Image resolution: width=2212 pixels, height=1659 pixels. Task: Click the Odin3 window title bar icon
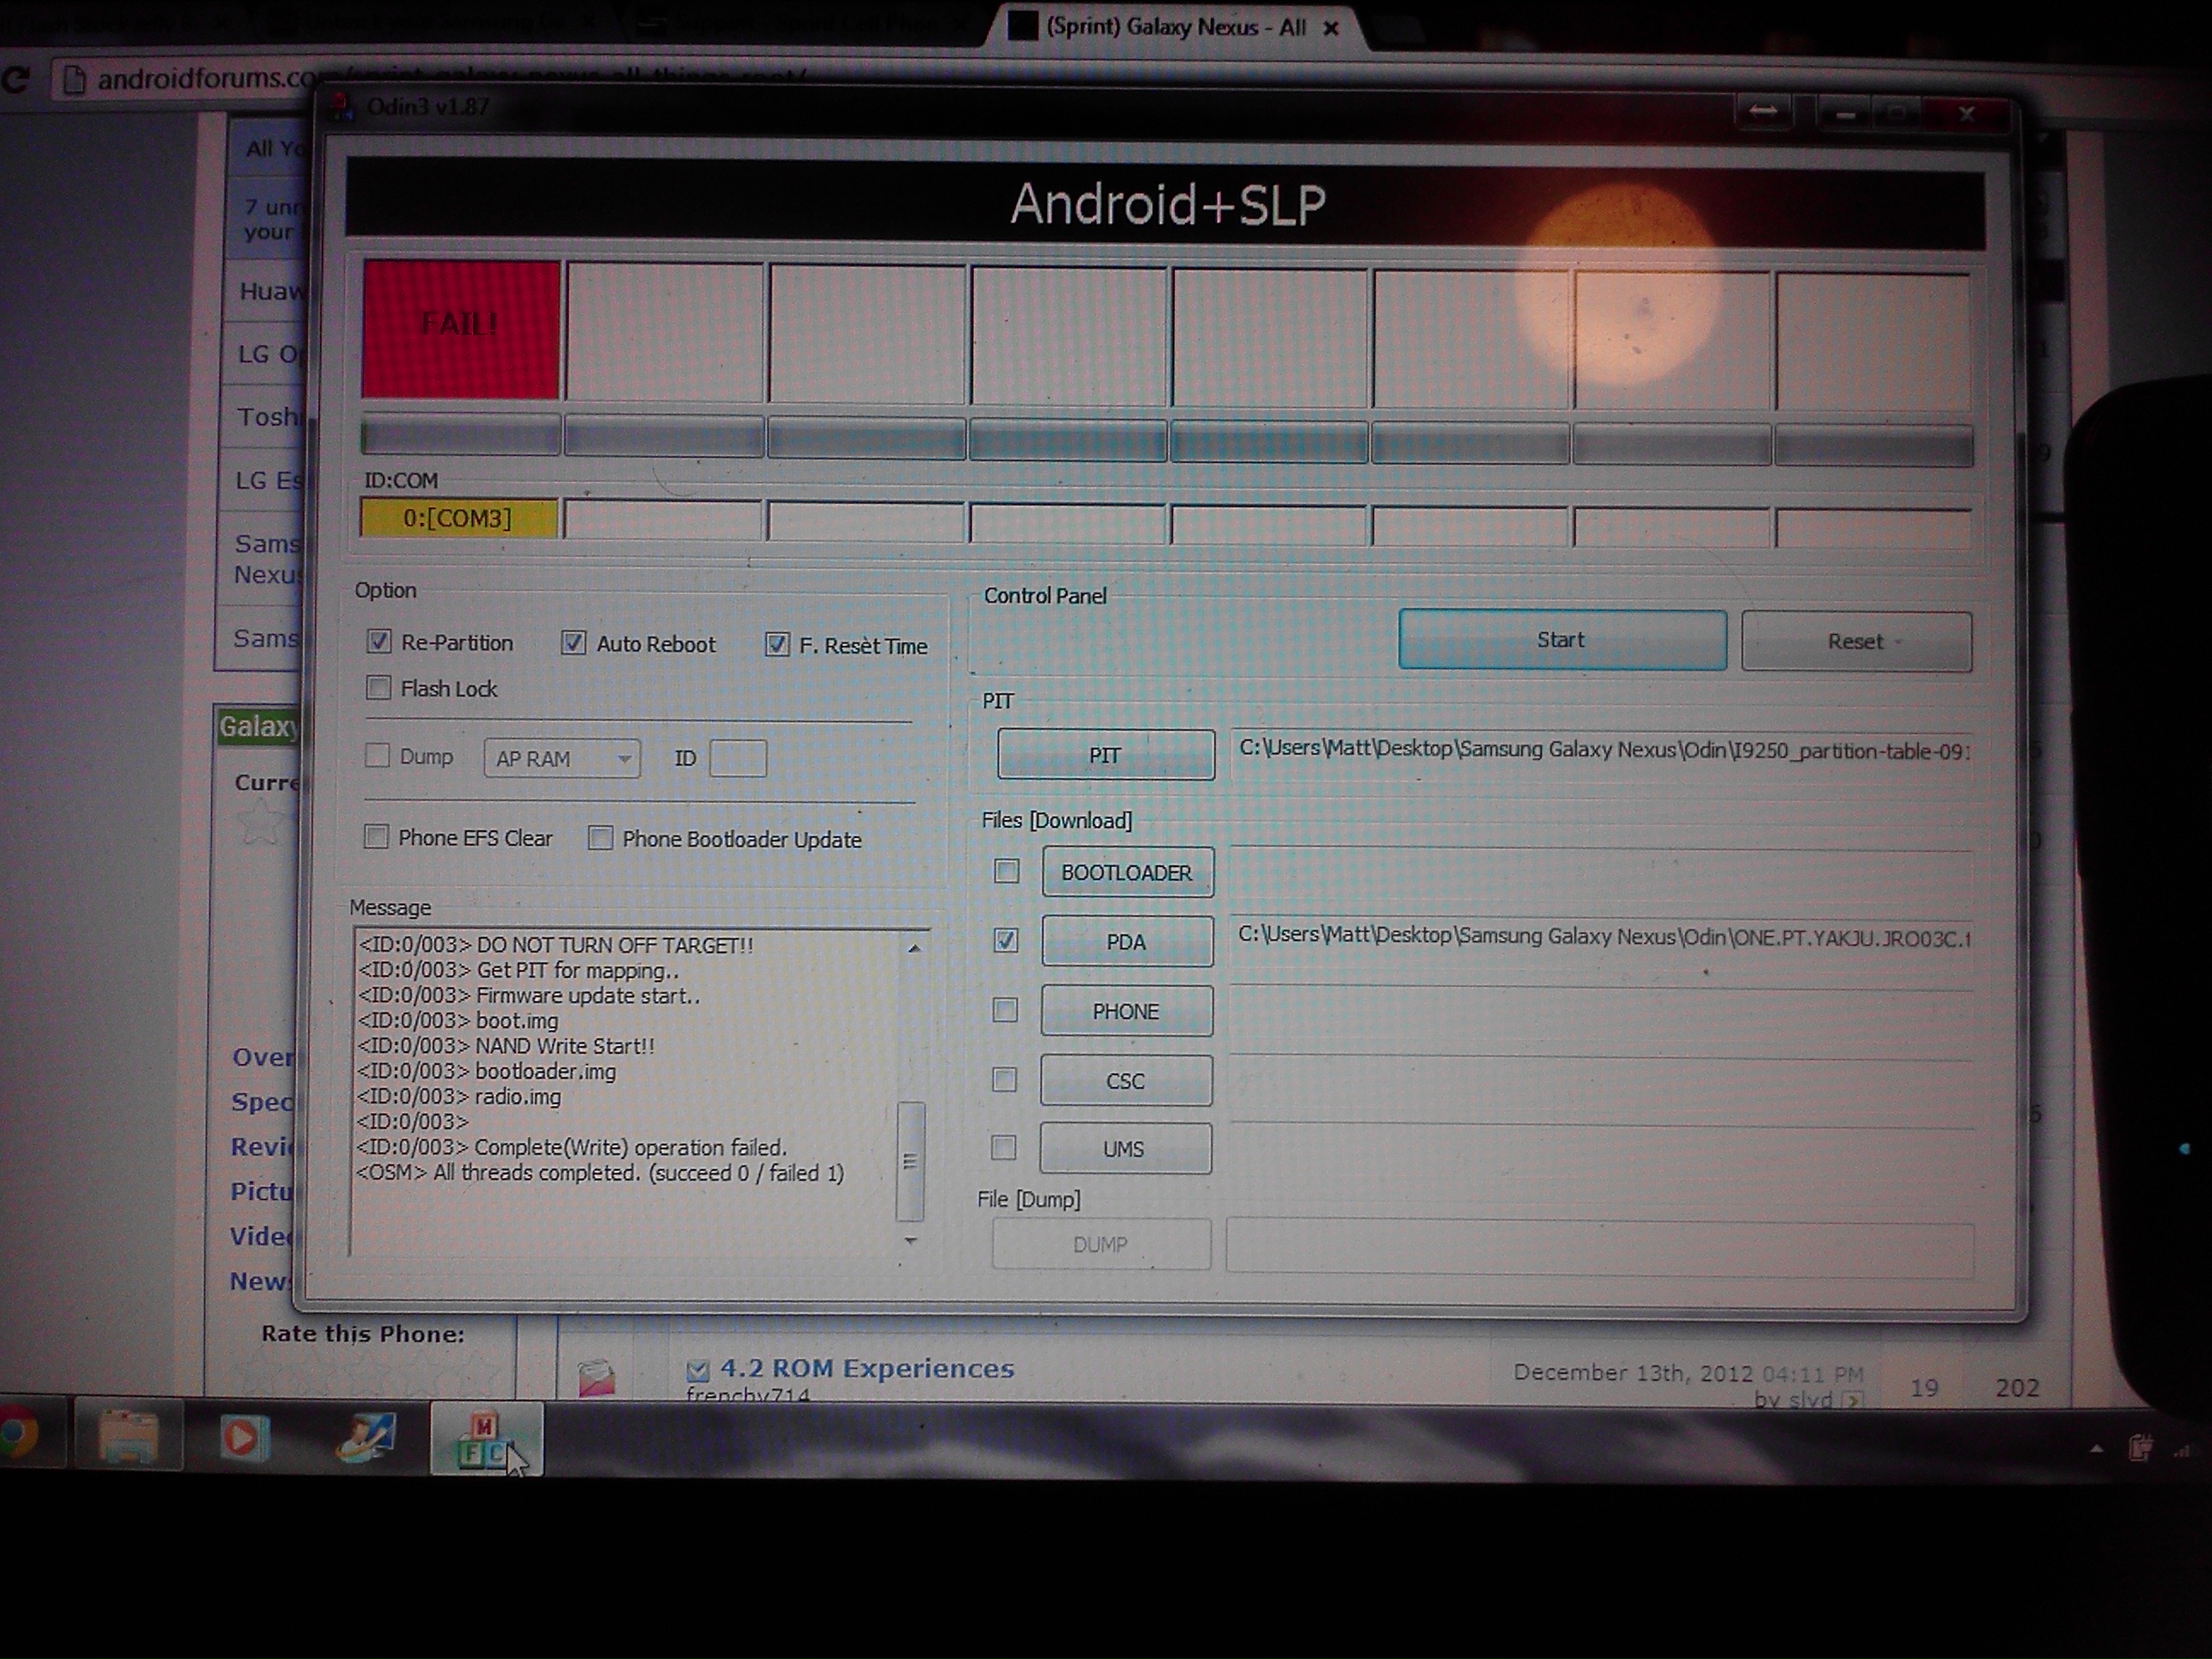[343, 106]
